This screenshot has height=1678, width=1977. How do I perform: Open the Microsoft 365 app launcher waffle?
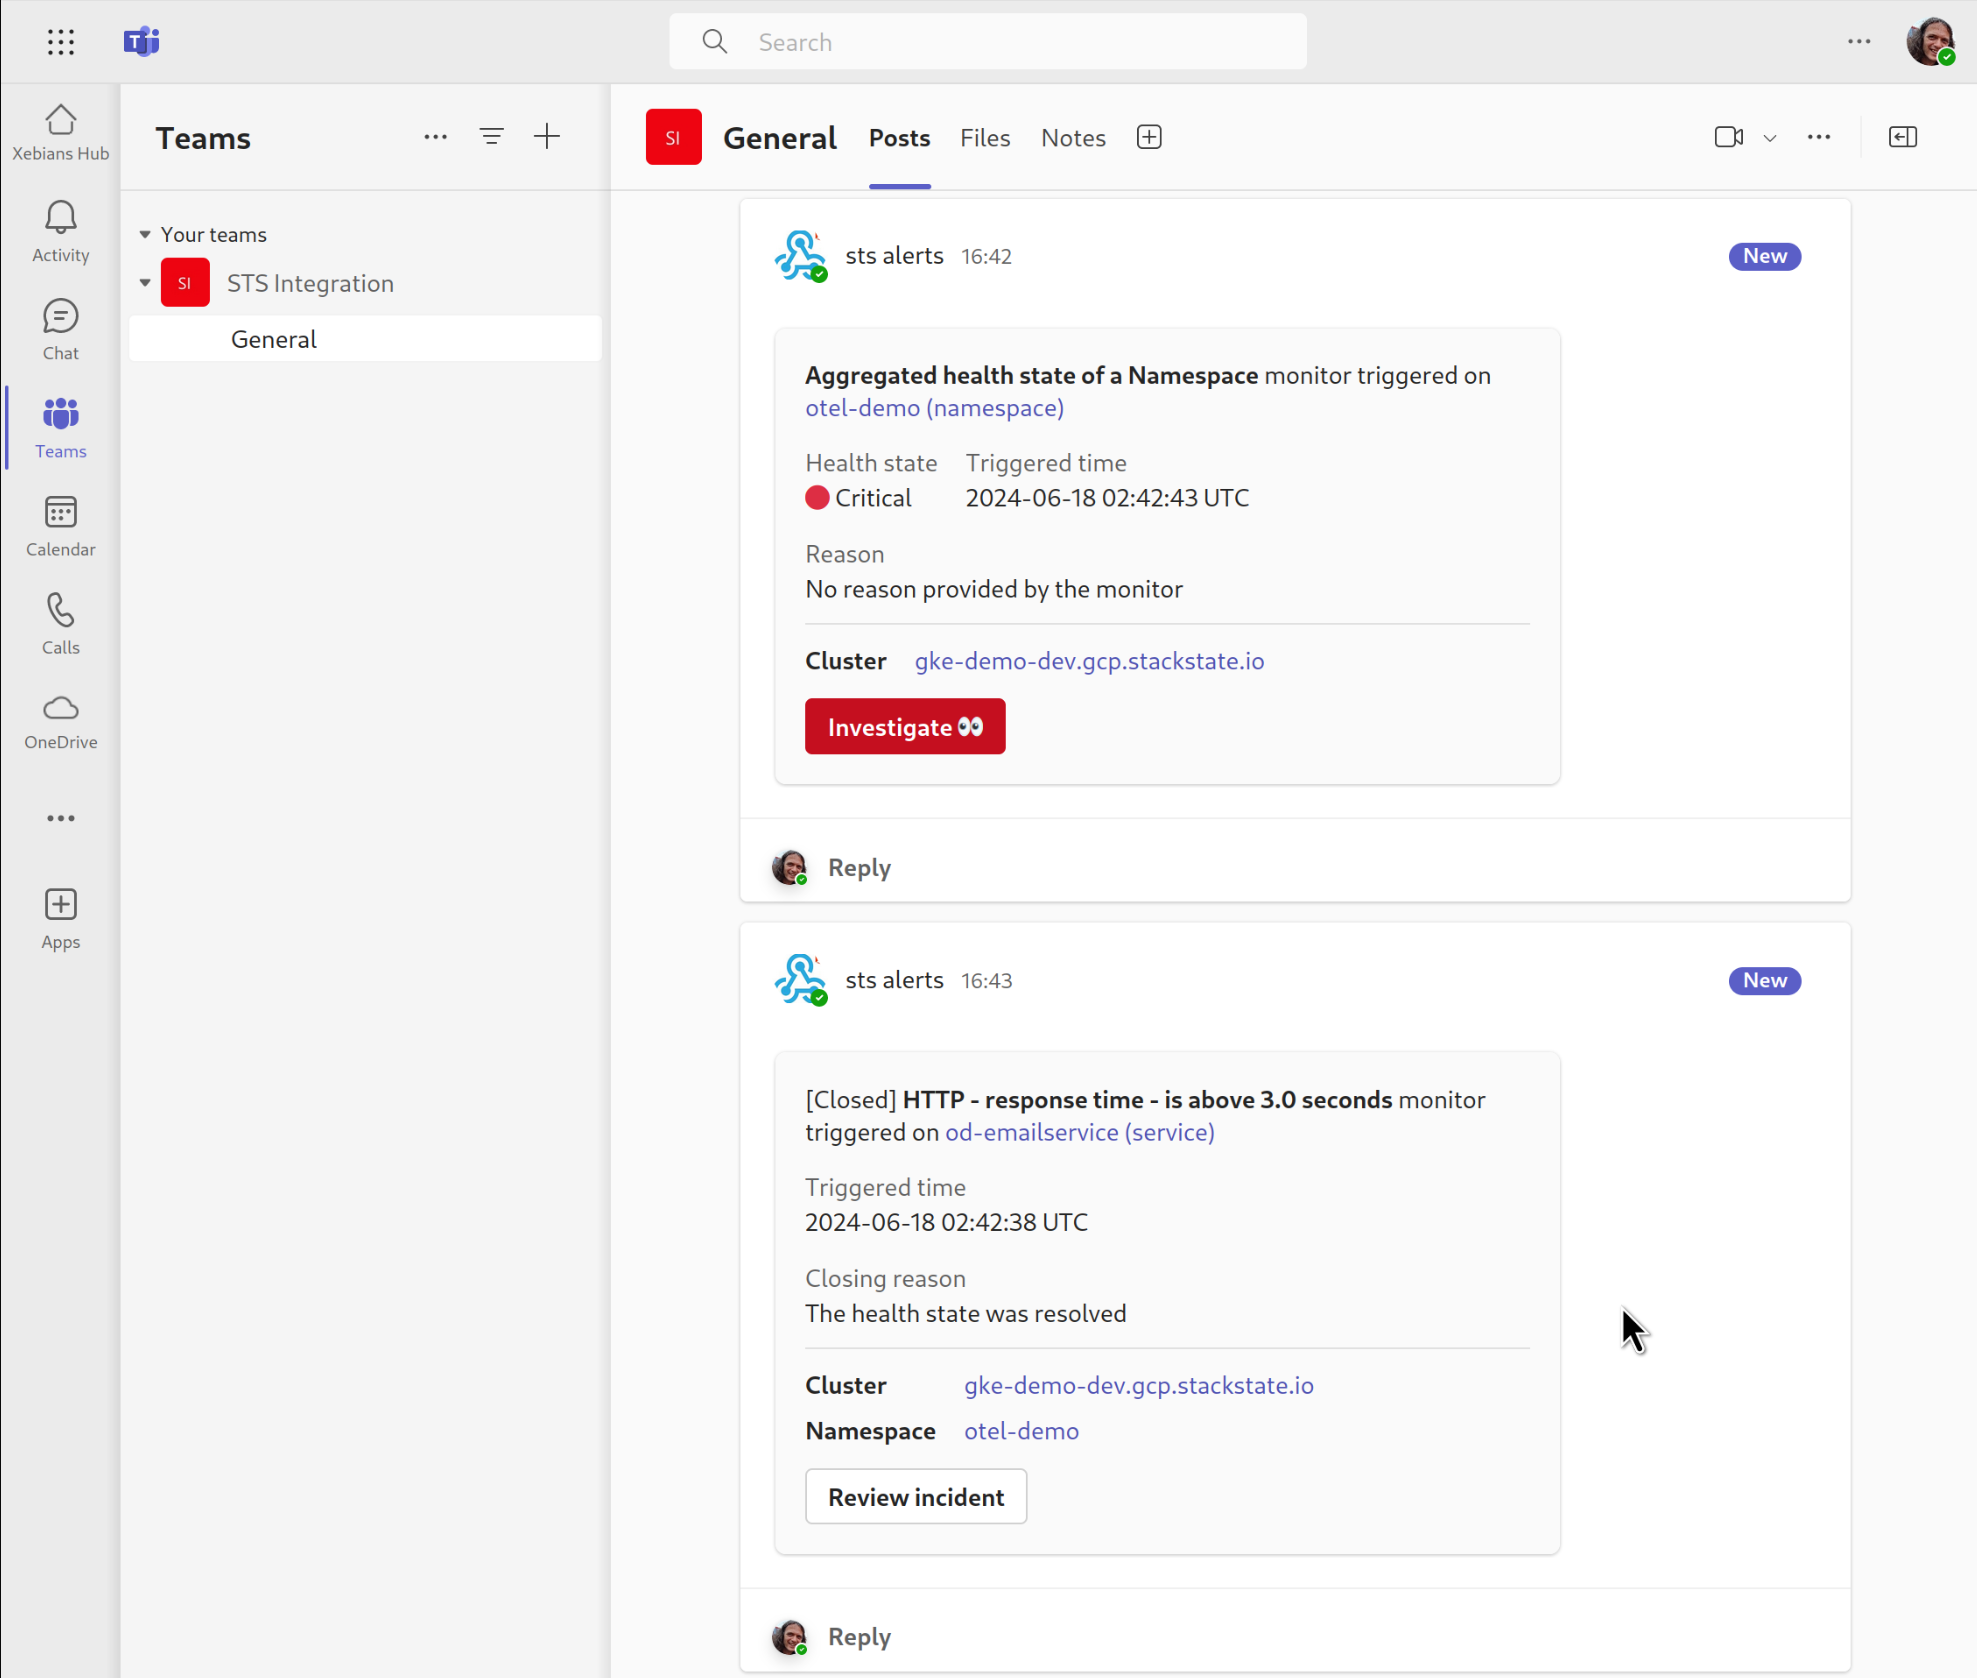coord(60,41)
